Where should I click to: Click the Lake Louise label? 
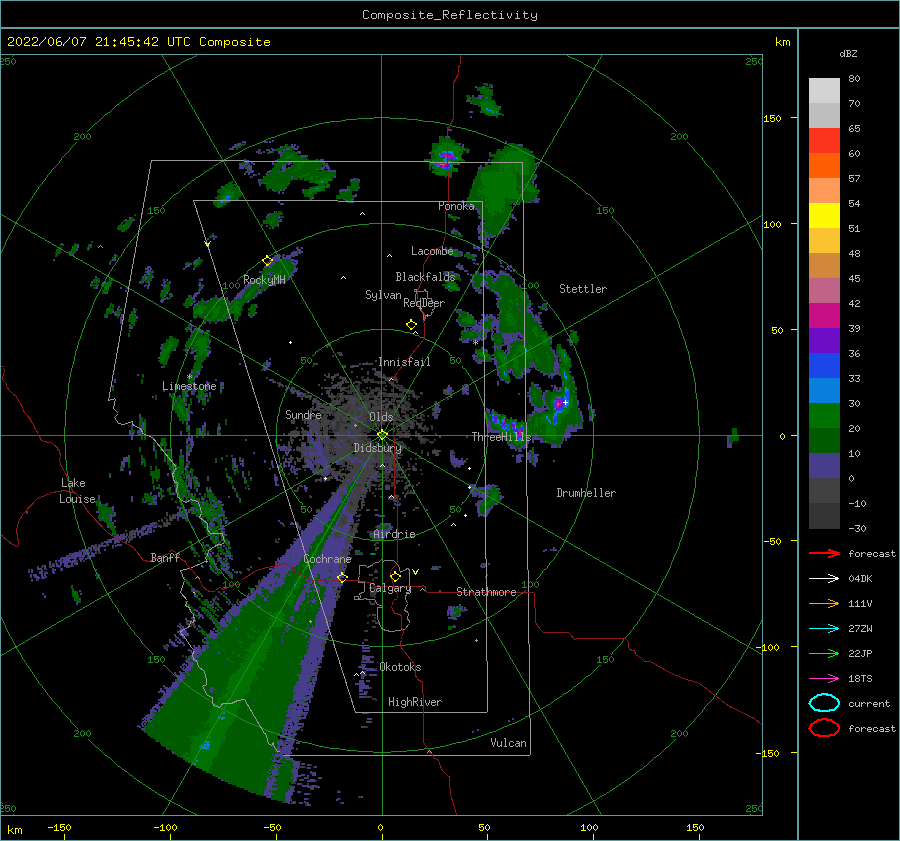click(77, 491)
